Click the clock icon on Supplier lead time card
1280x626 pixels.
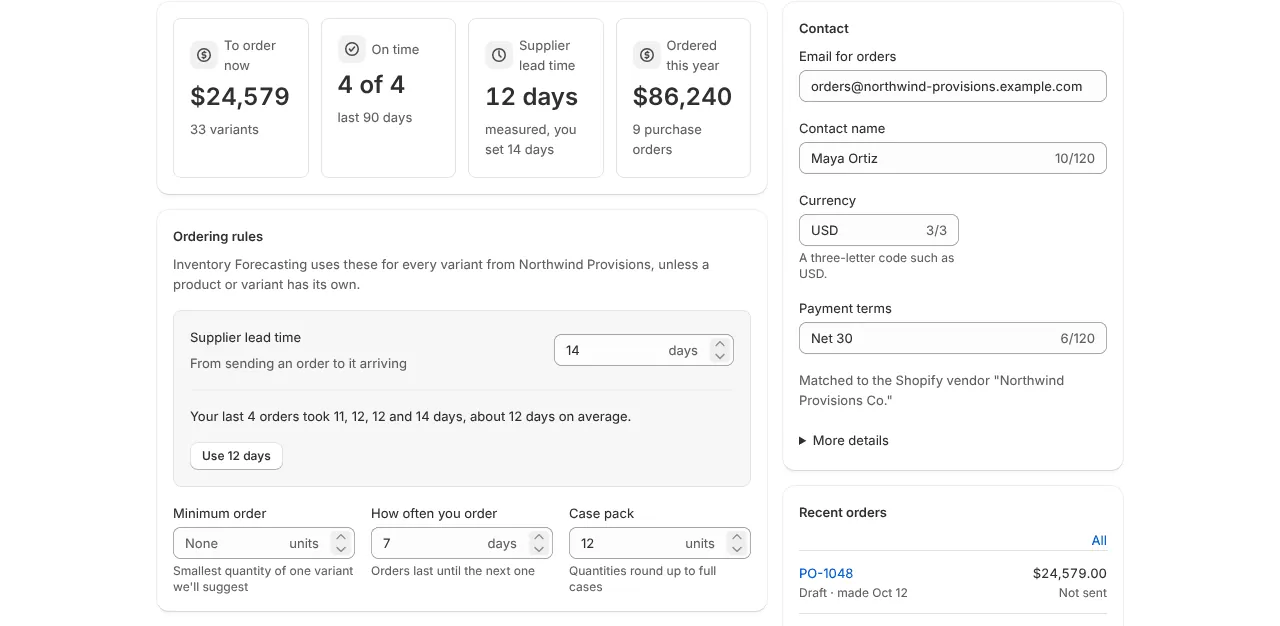click(x=499, y=55)
